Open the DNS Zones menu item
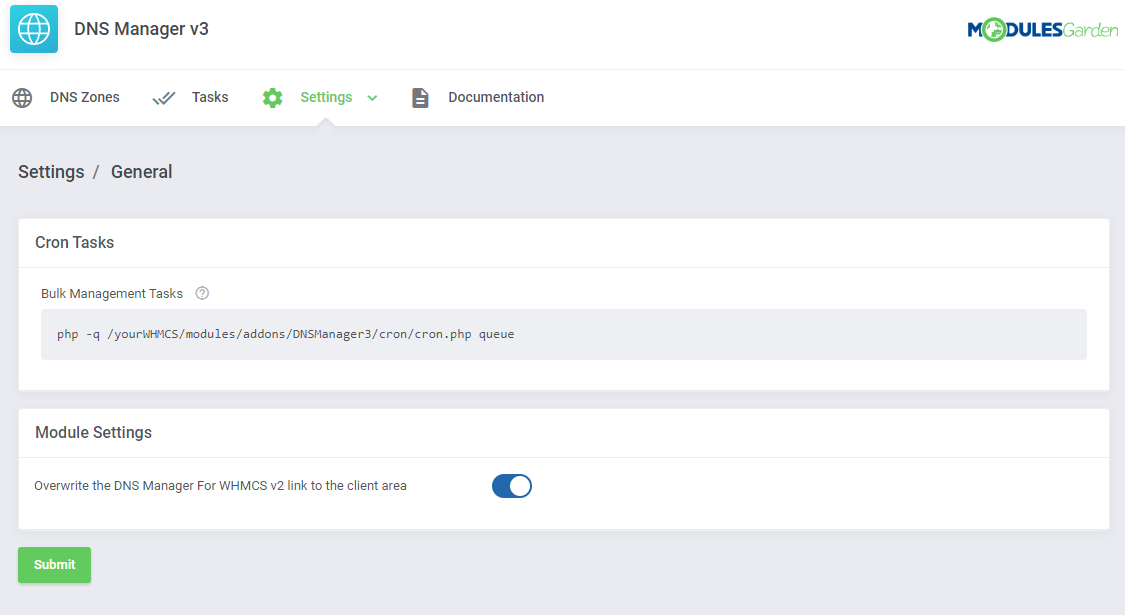The image size is (1125, 615). pyautogui.click(x=85, y=98)
